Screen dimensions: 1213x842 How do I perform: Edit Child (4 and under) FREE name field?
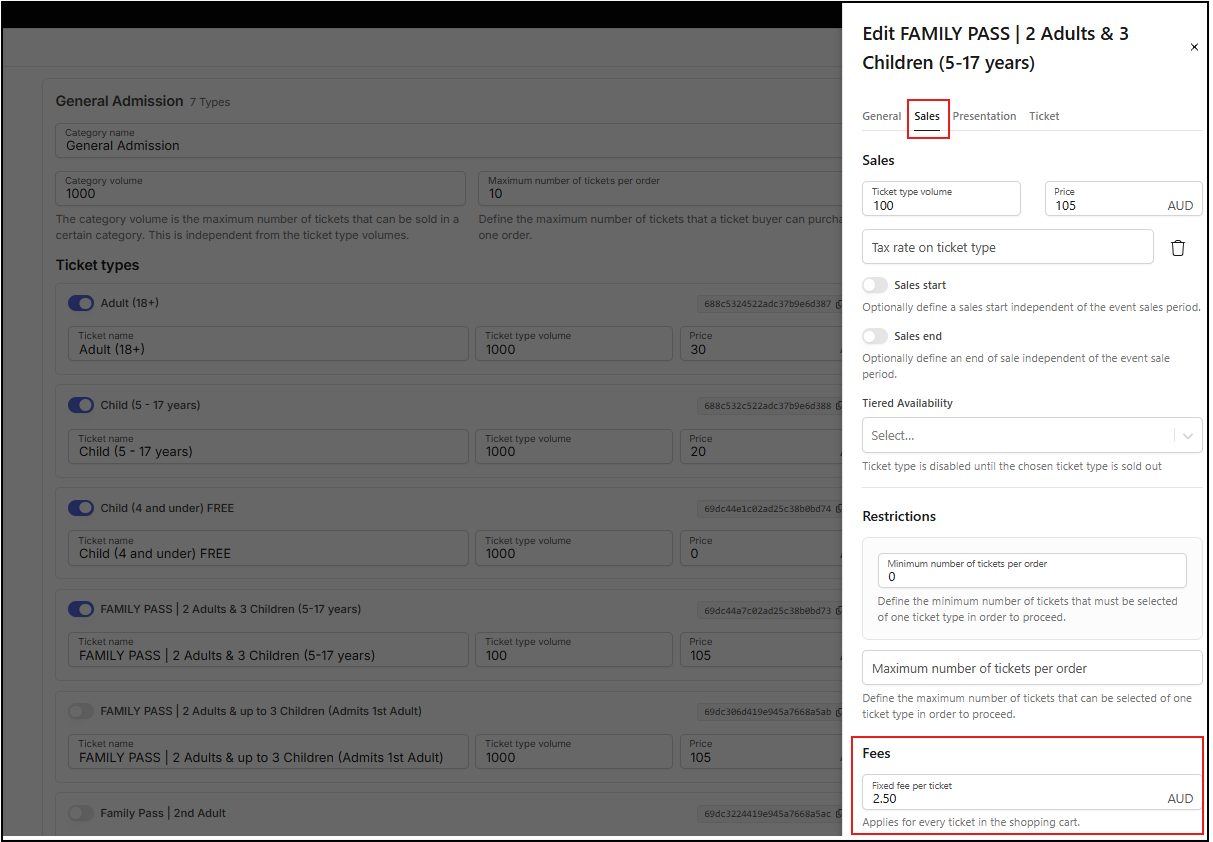click(269, 548)
